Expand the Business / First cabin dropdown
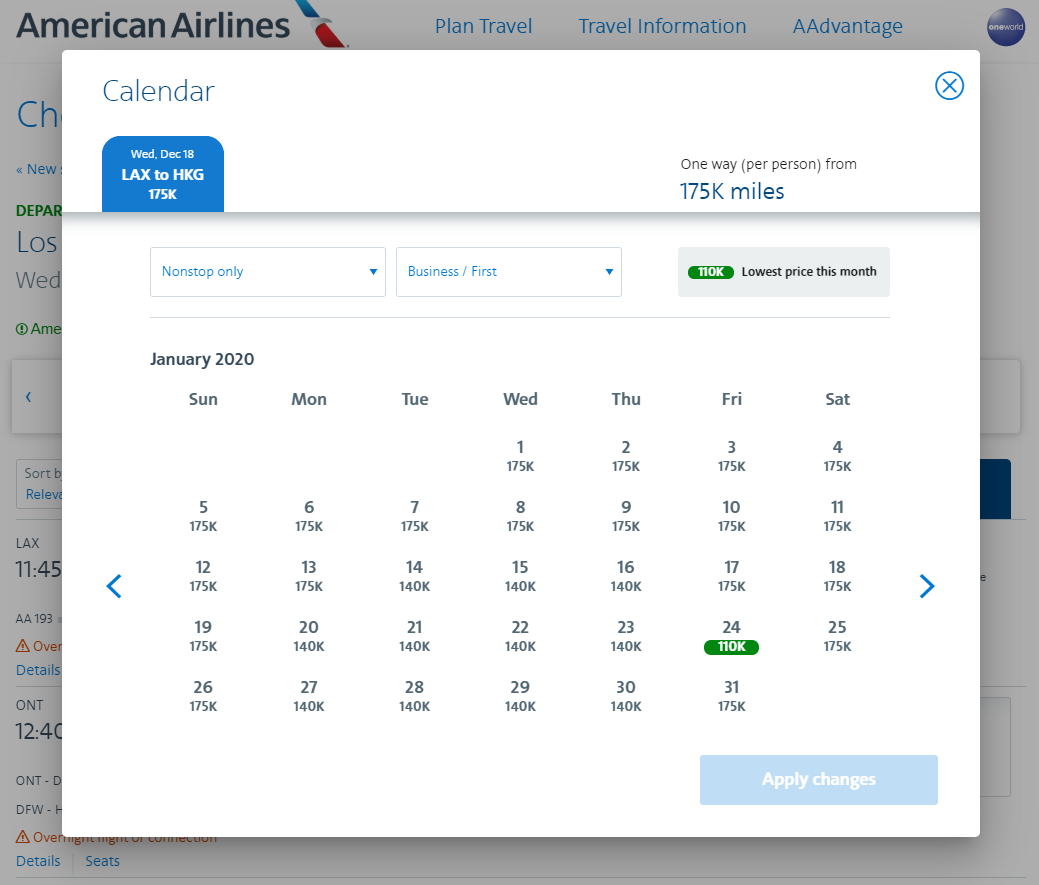 (x=509, y=272)
